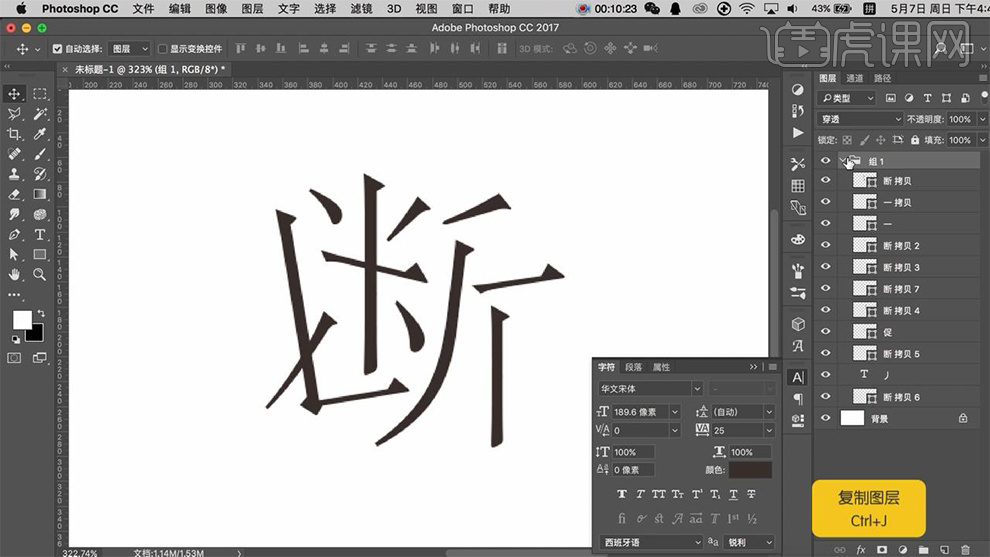The height and width of the screenshot is (557, 990).
Task: Select the Hand tool
Action: coord(14,275)
